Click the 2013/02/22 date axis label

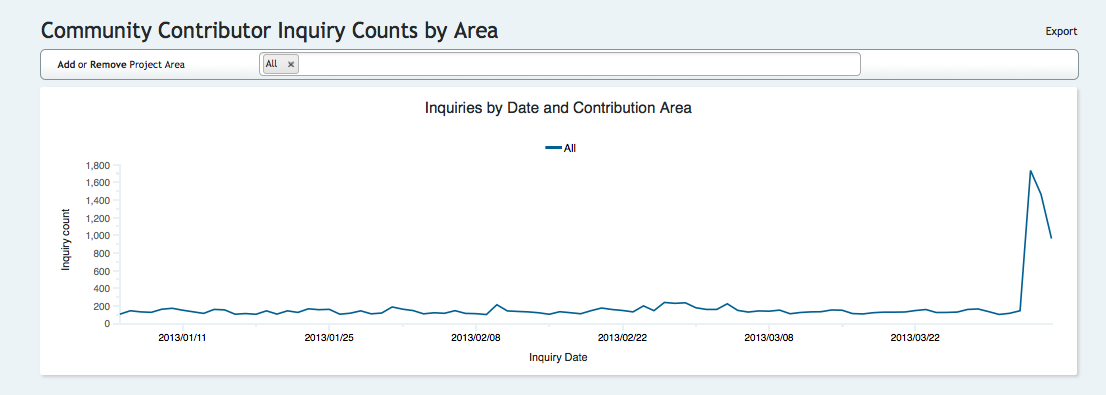622,338
